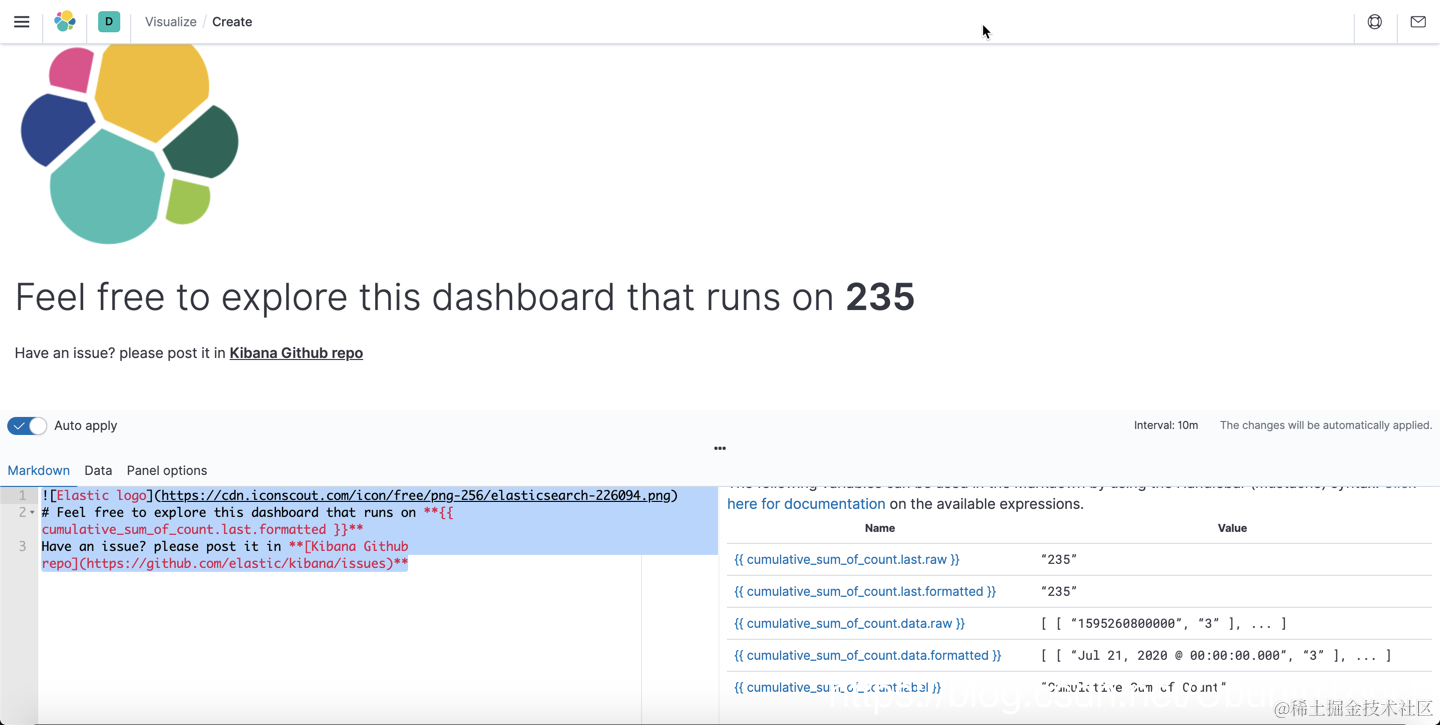
Task: Click the Name column header
Action: point(880,528)
